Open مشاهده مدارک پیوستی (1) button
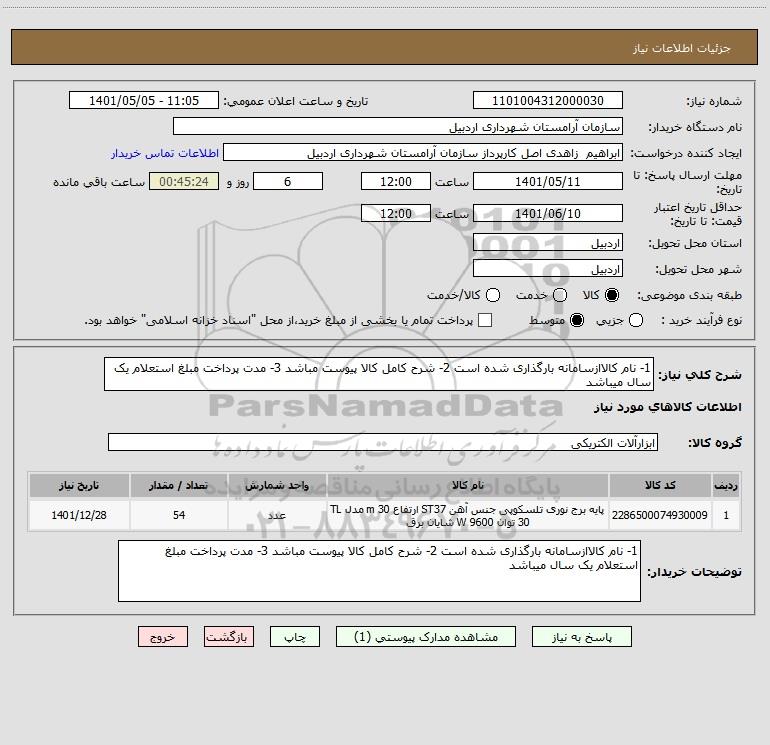The image size is (770, 745). [x=426, y=637]
